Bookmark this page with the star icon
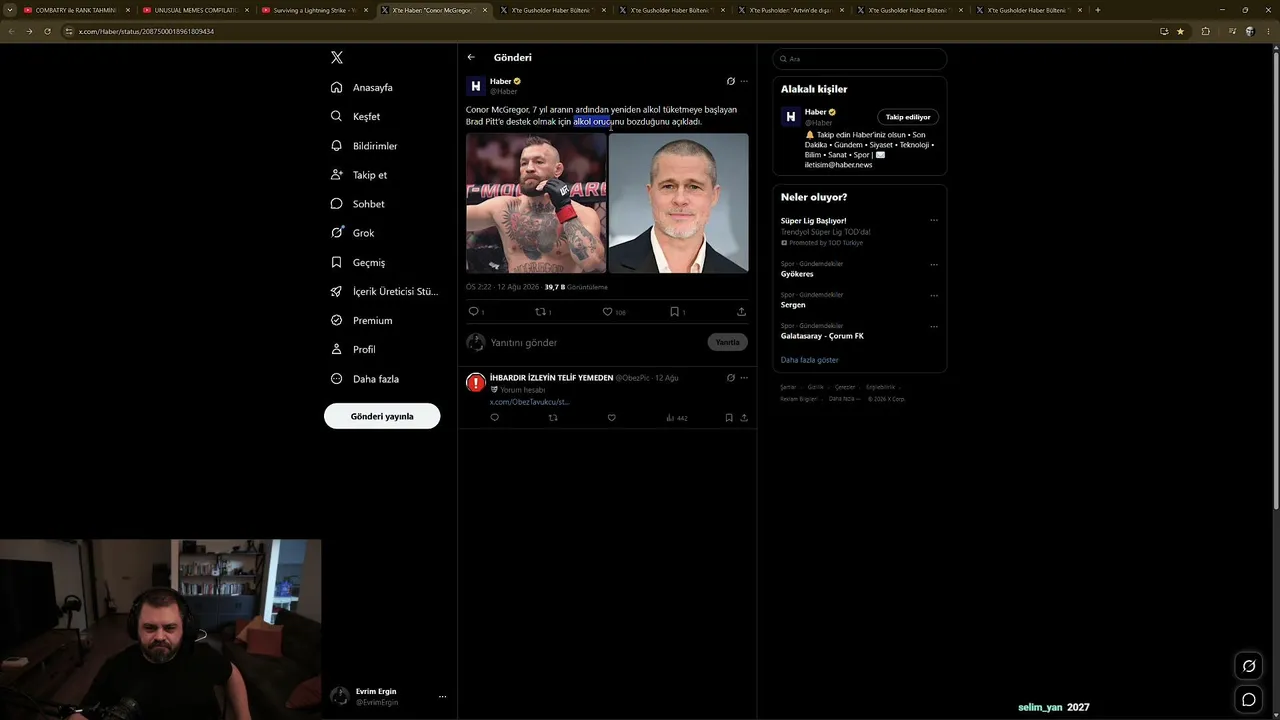 [x=1180, y=31]
